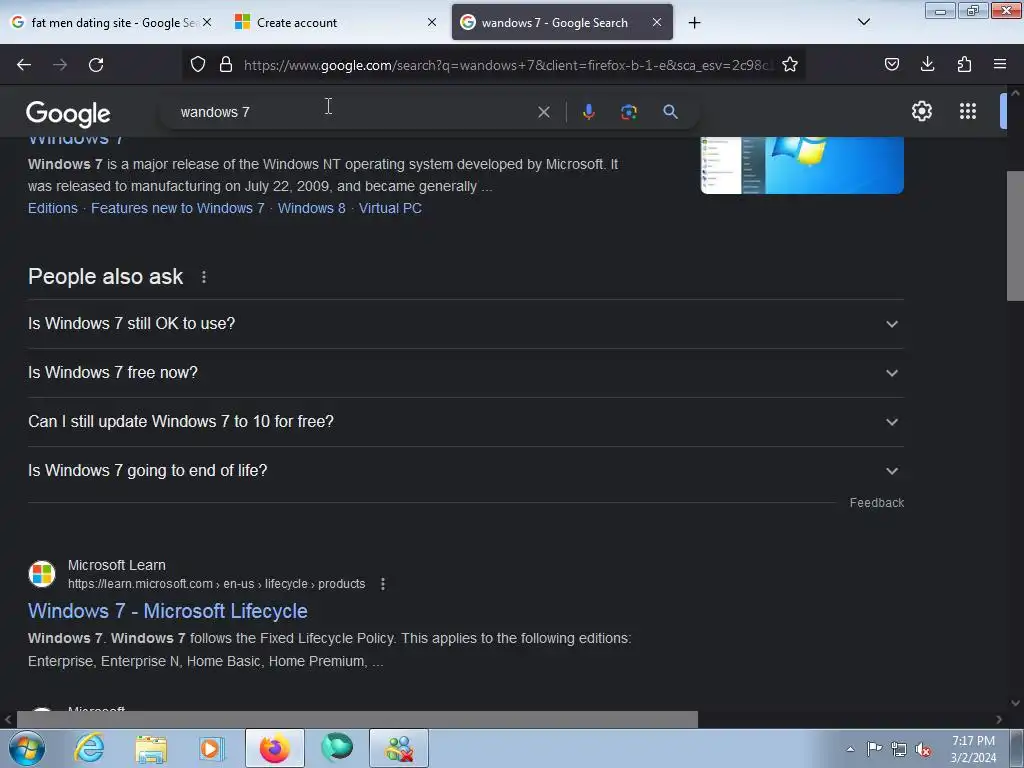Screen dimensions: 1024x768
Task: Open 'Features new to Windows 7' link
Action: [x=178, y=208]
